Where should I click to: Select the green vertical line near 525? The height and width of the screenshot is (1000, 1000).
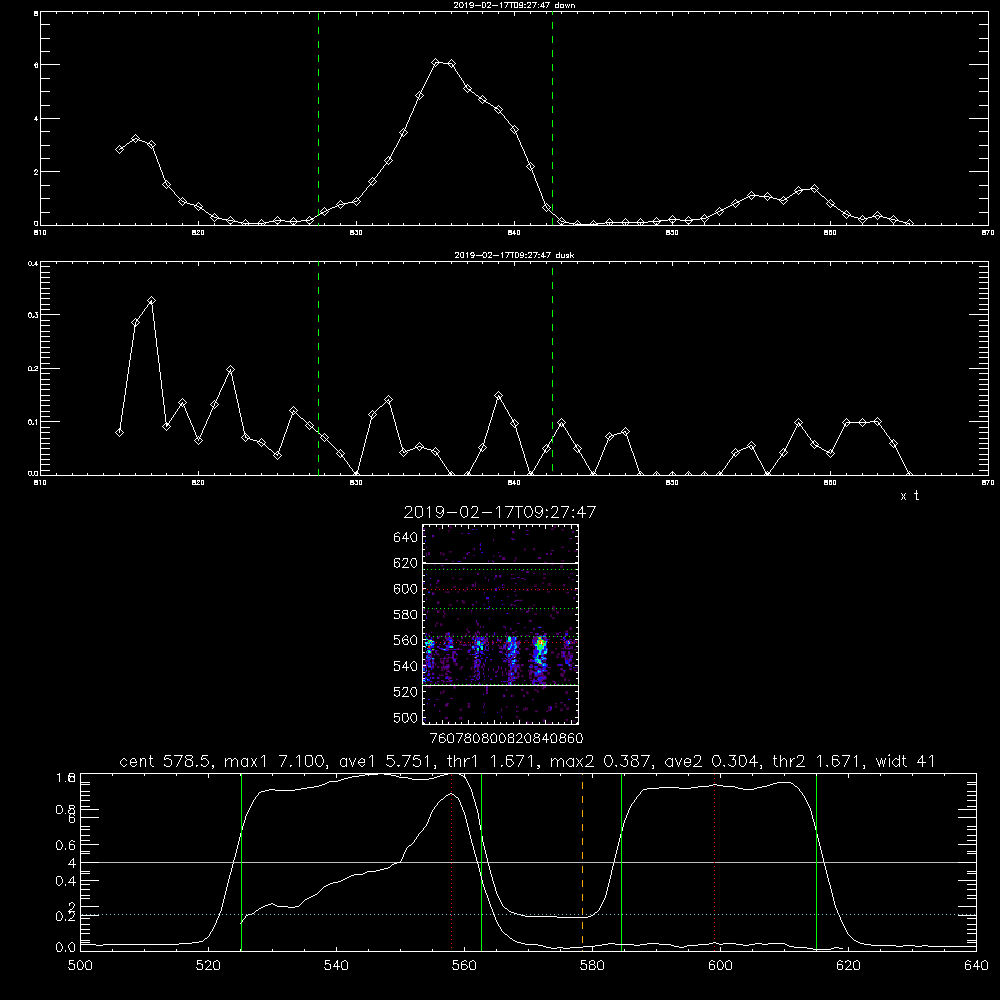tap(242, 861)
